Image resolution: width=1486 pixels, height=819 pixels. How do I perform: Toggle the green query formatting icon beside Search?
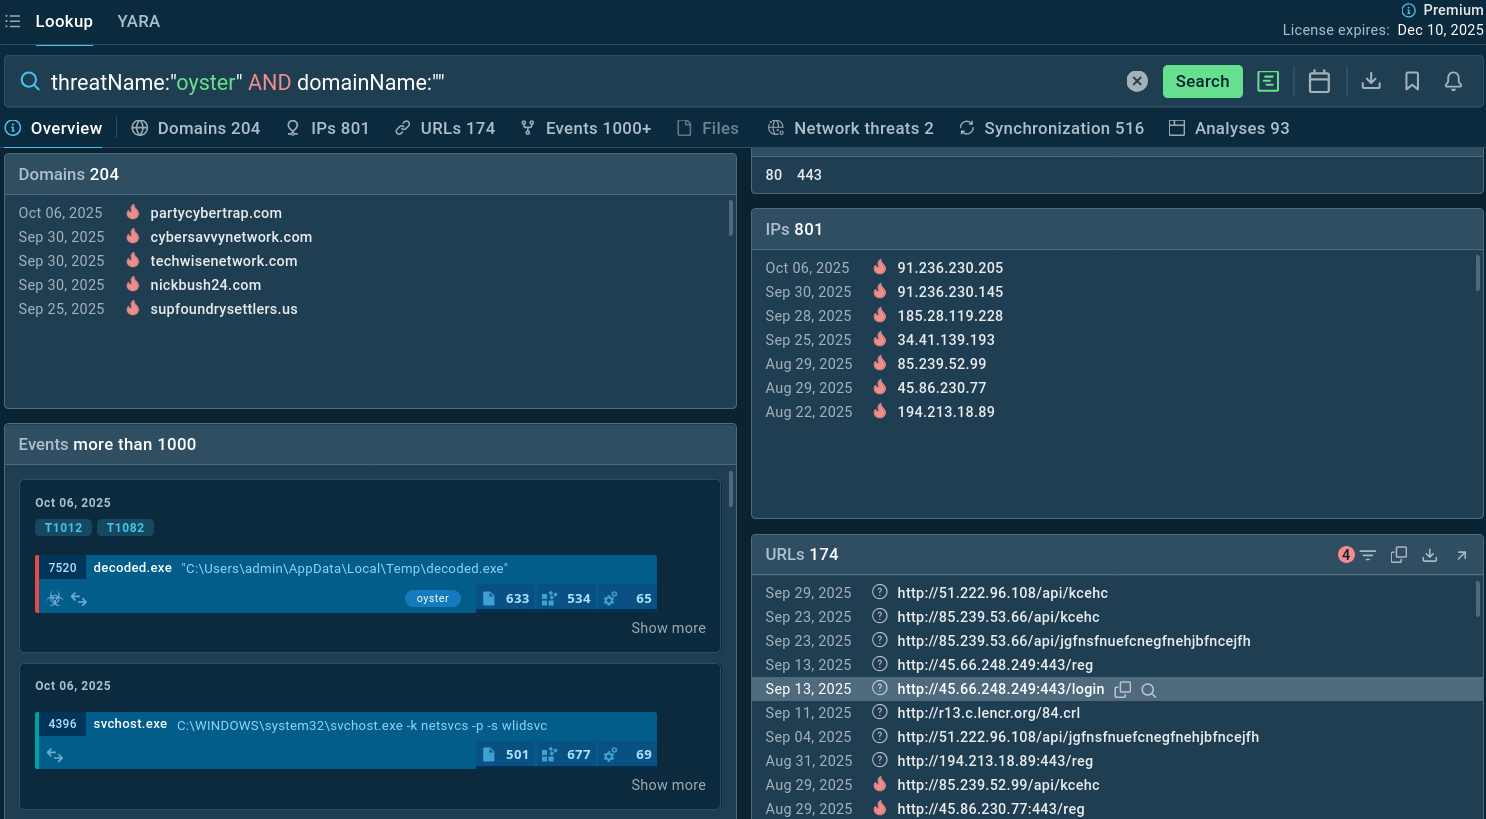[x=1268, y=82]
